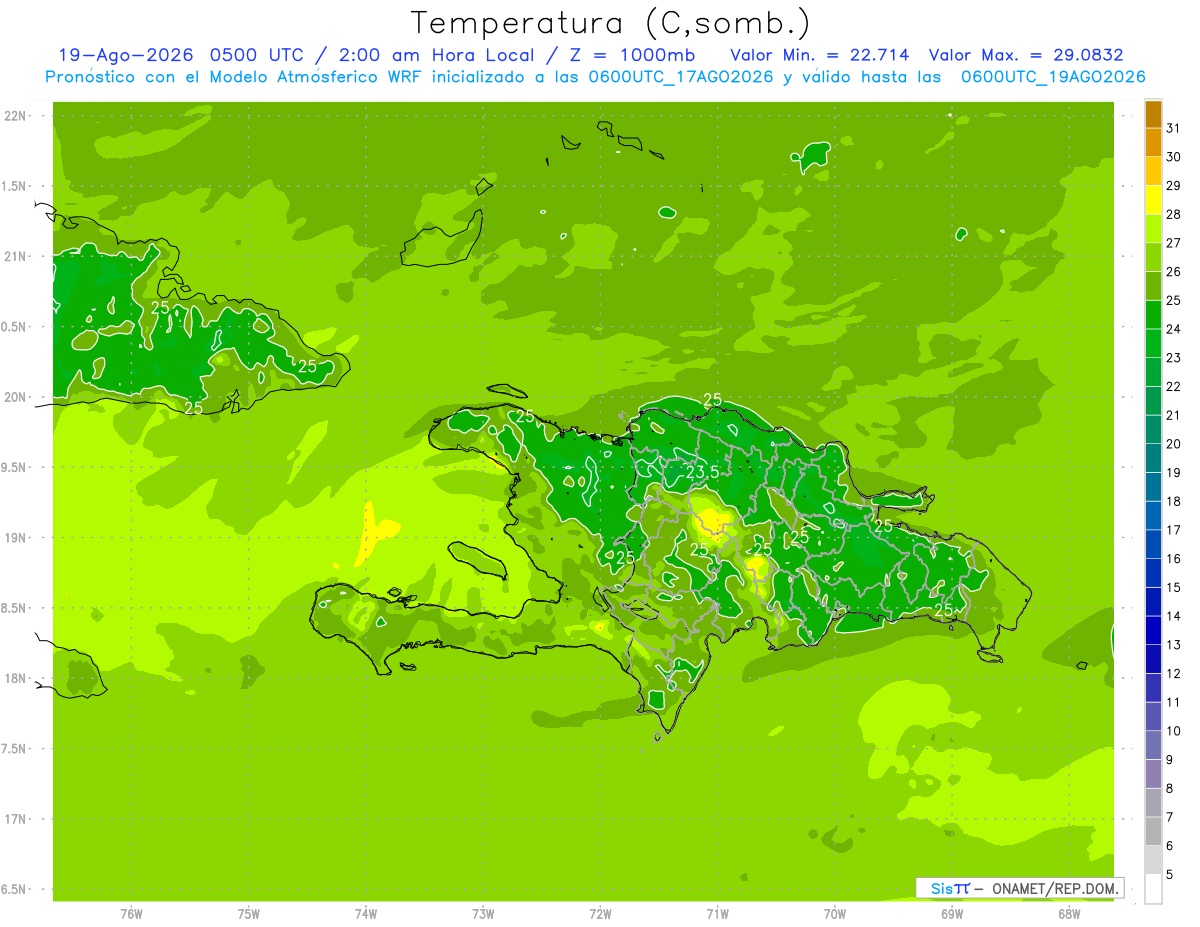1200x927 pixels.
Task: Click the gray legend swatch between 6 and 7
Action: [1154, 832]
